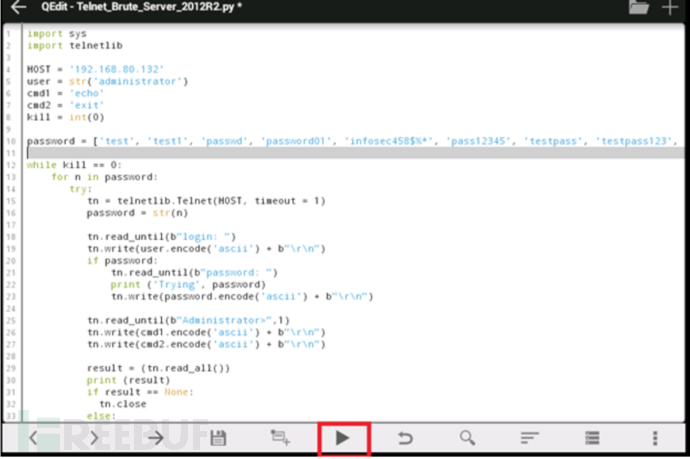This screenshot has width=690, height=459.
Task: Click tn.write(user.encode('ascii')) line
Action: 206,249
